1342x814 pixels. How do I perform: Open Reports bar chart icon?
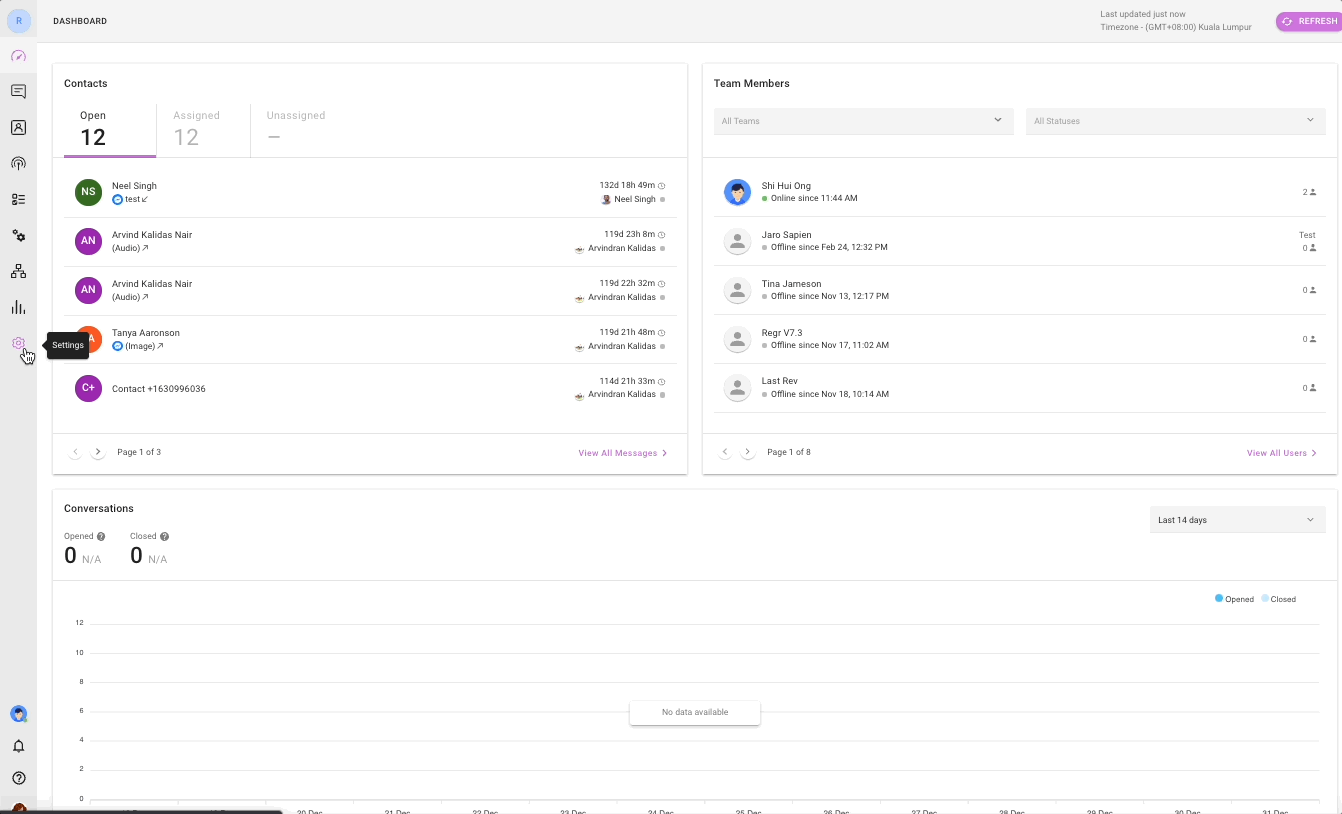(x=18, y=308)
